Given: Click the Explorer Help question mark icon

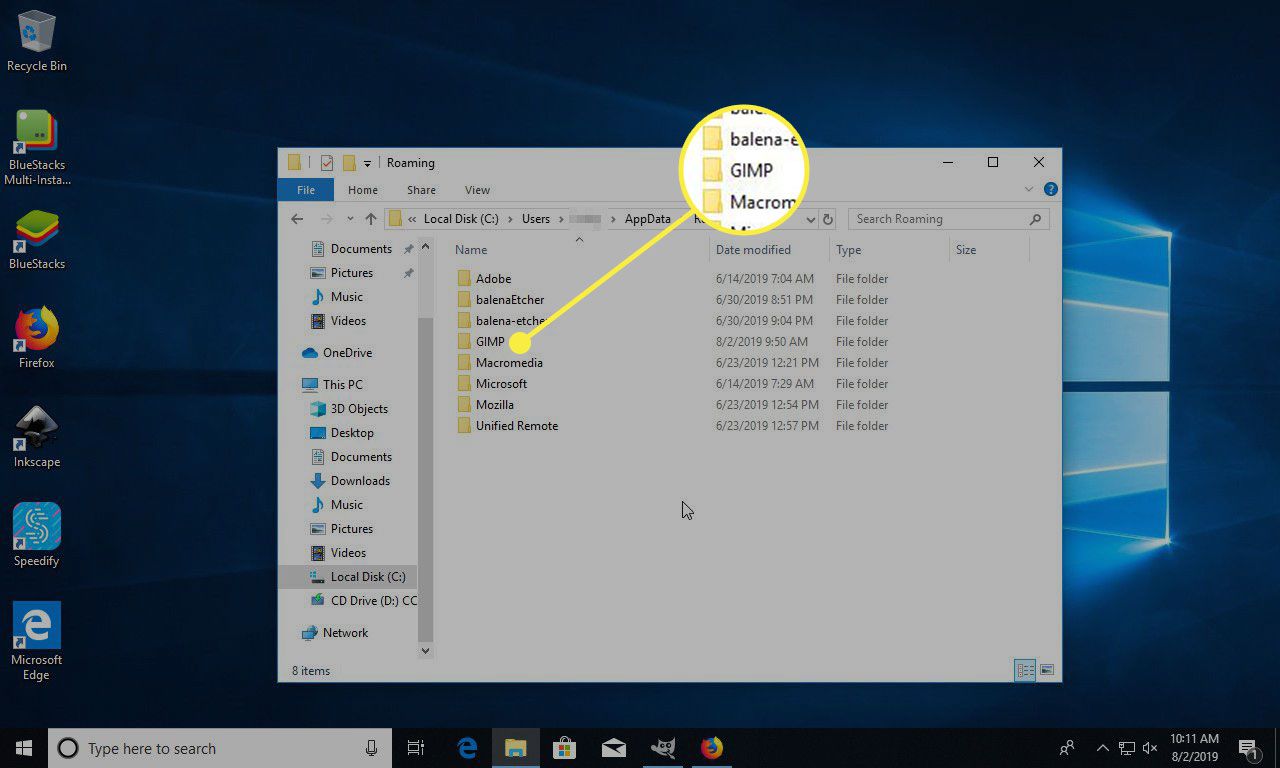Looking at the screenshot, I should point(1050,189).
